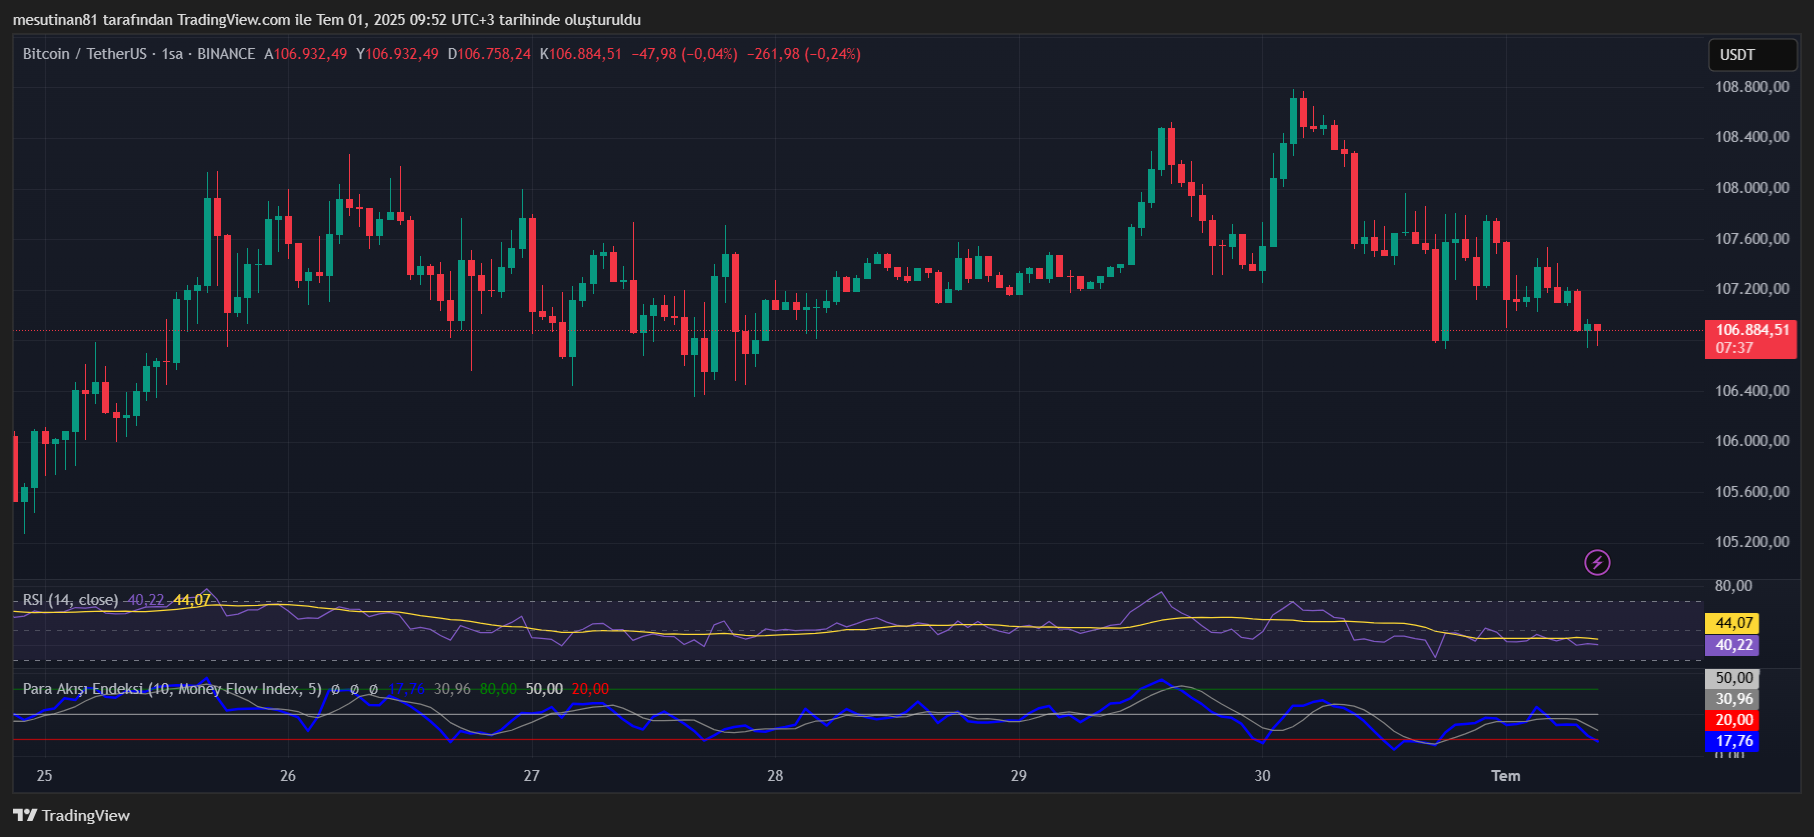The image size is (1814, 837).
Task: Click the Bitcoin / TetherUS symbol title
Action: (85, 54)
